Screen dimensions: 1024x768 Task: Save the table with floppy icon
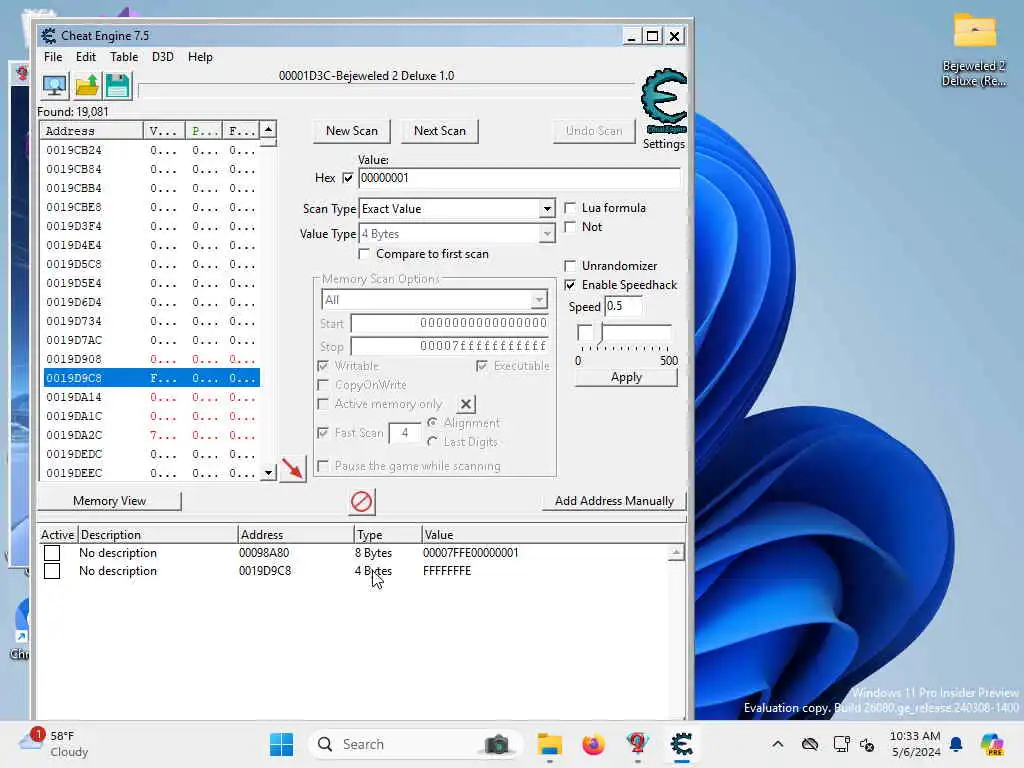118,86
